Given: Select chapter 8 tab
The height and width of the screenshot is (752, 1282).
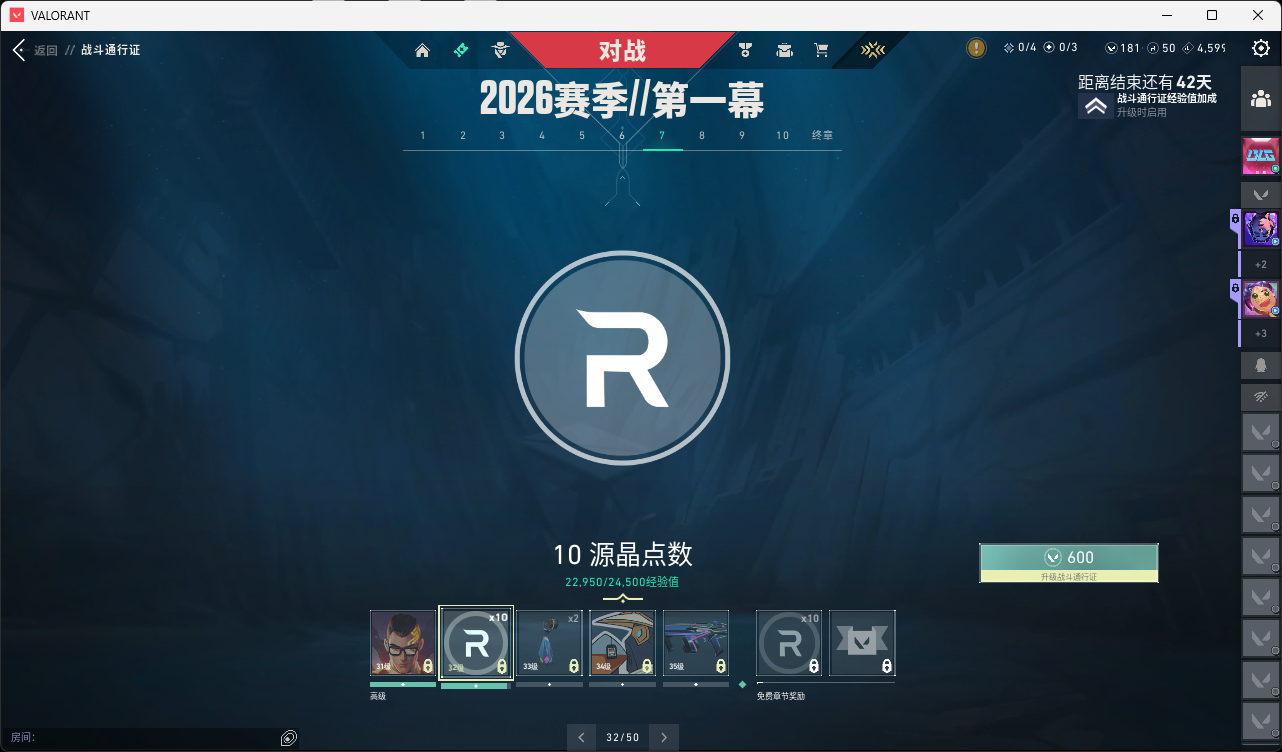Looking at the screenshot, I should 702,136.
